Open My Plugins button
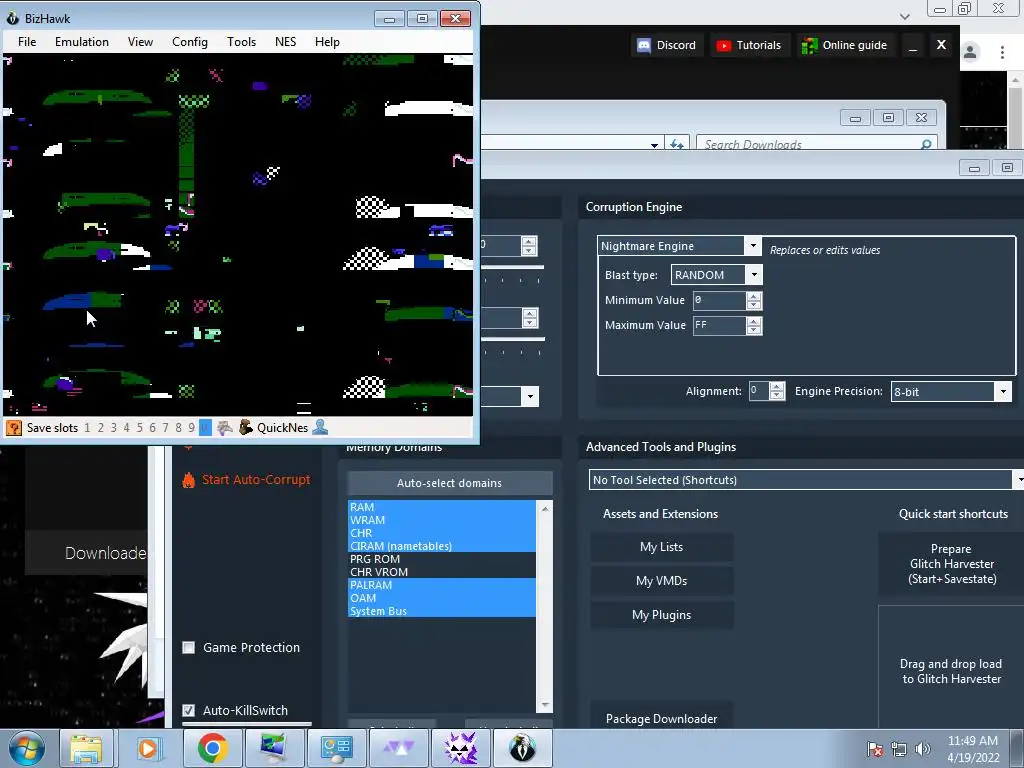 pos(662,615)
